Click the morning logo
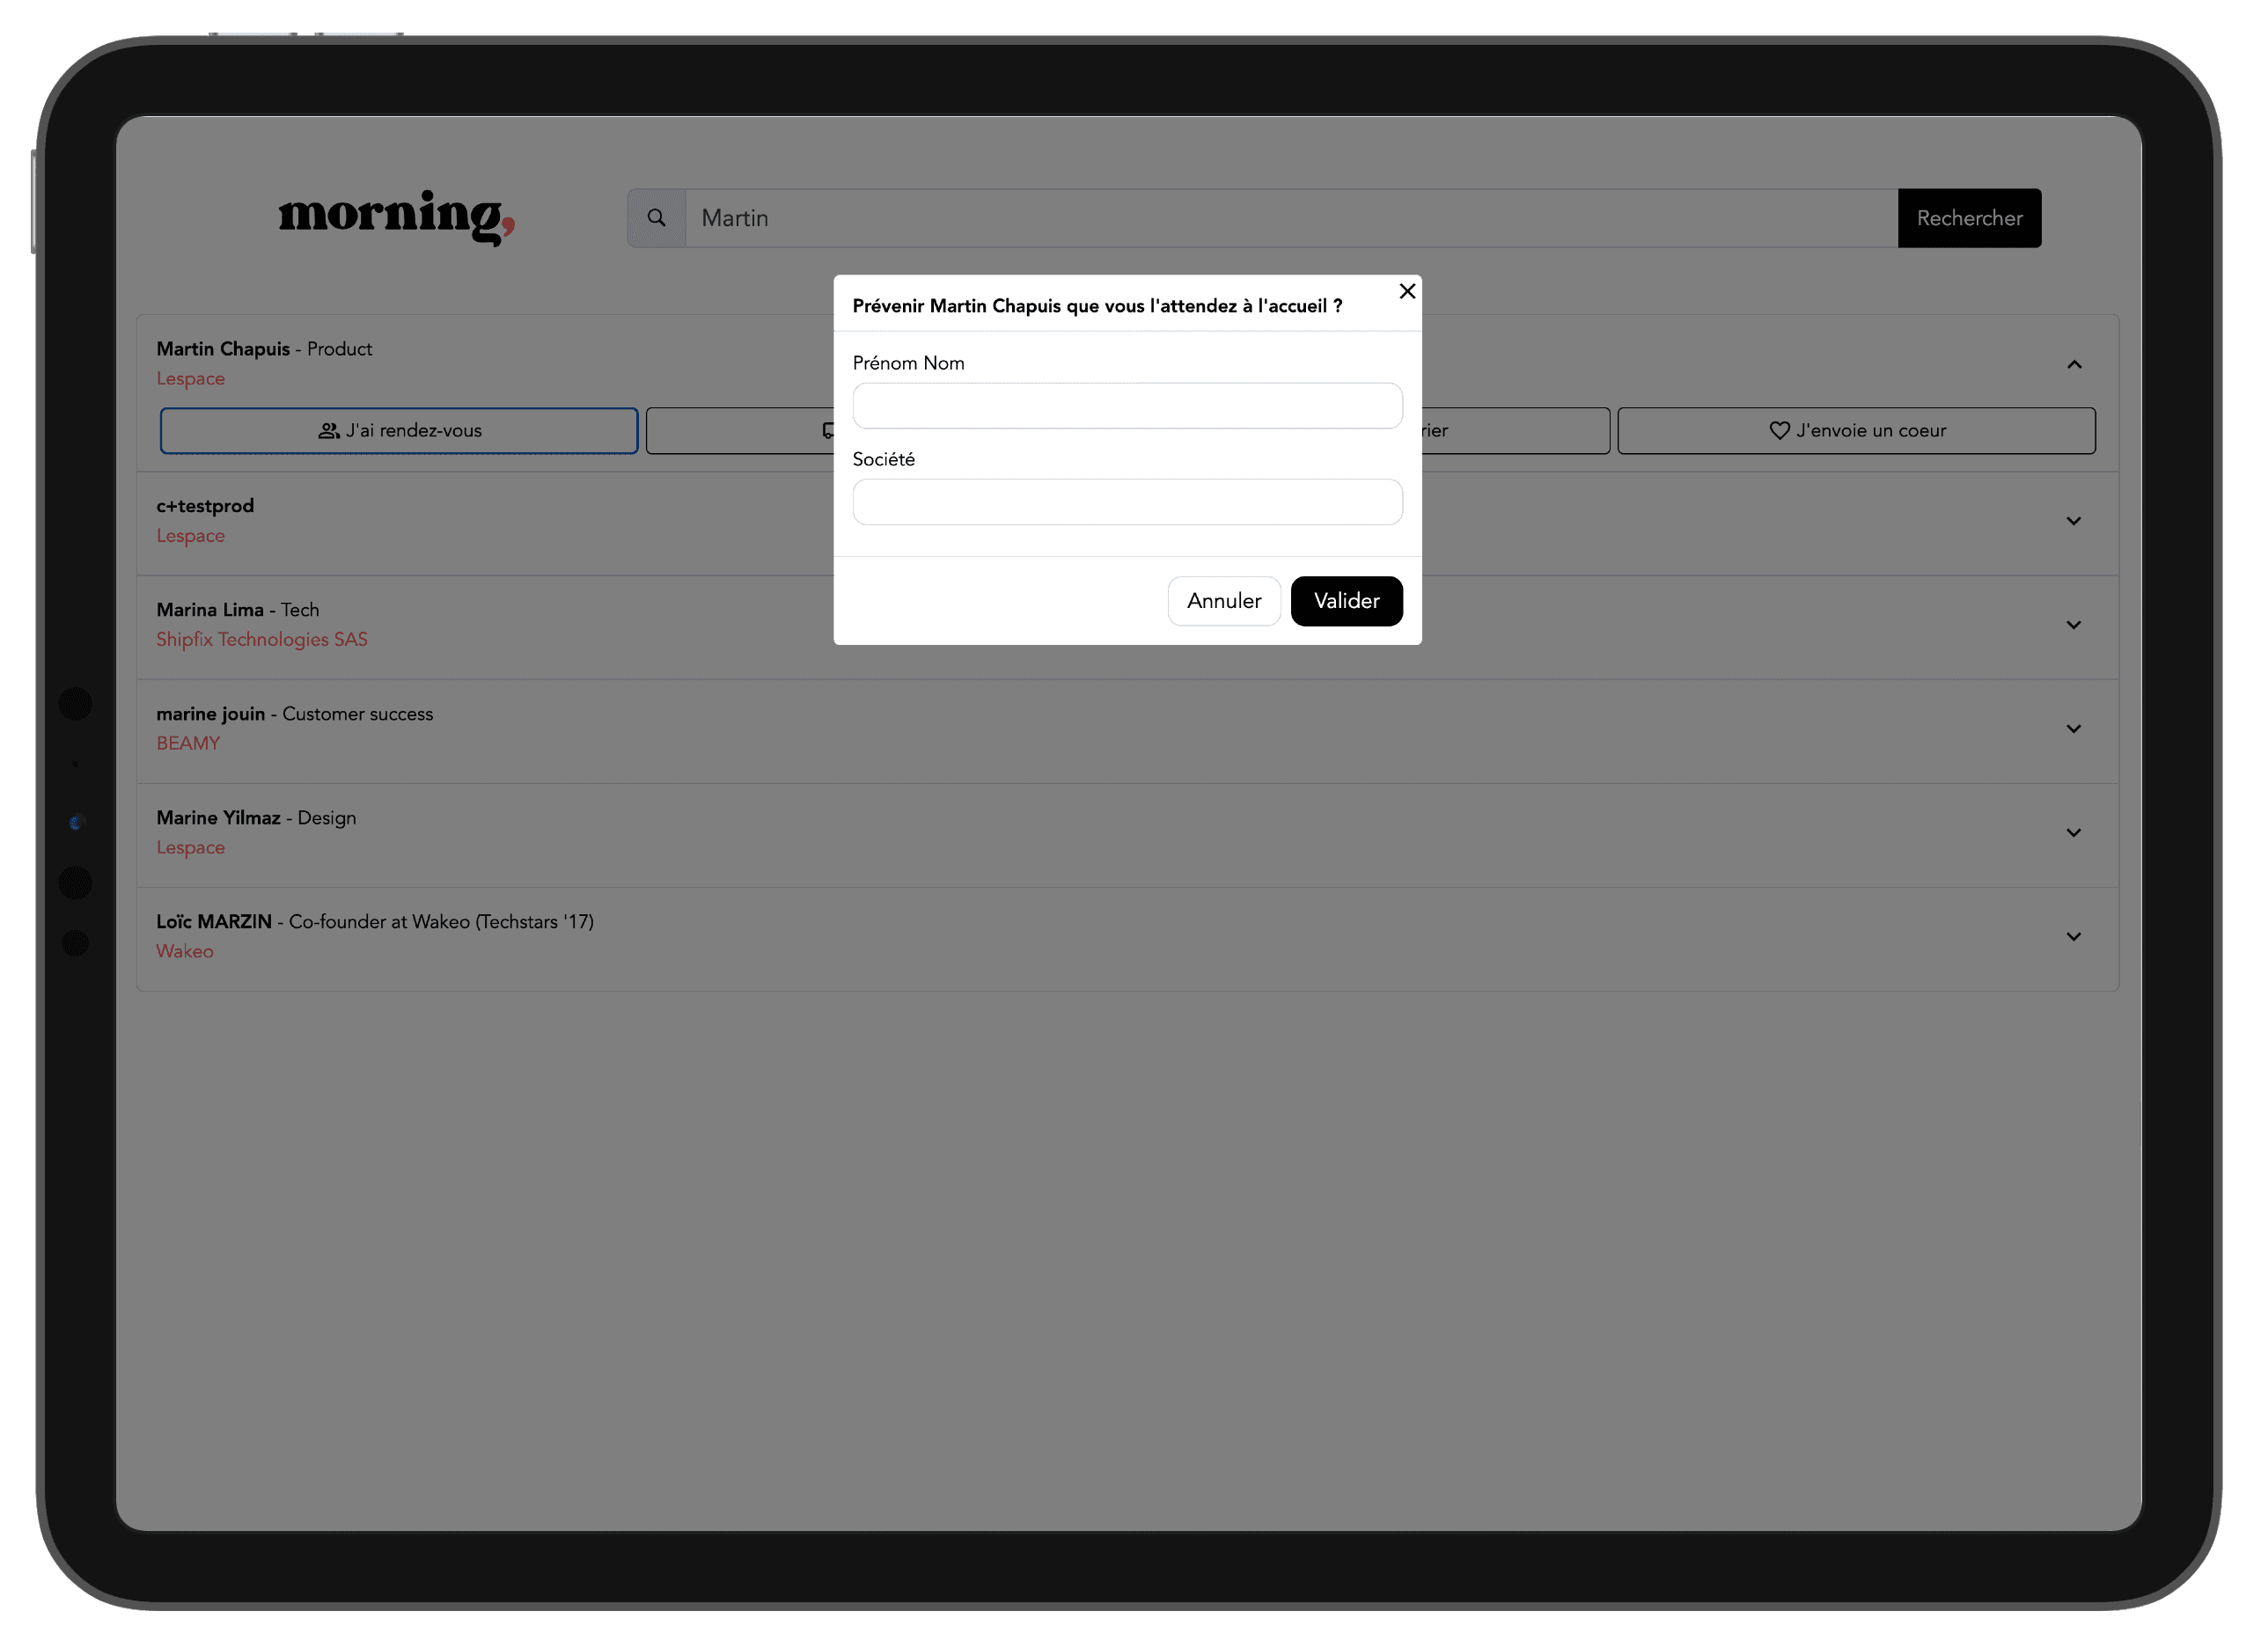This screenshot has height=1648, width=2268. (397, 217)
